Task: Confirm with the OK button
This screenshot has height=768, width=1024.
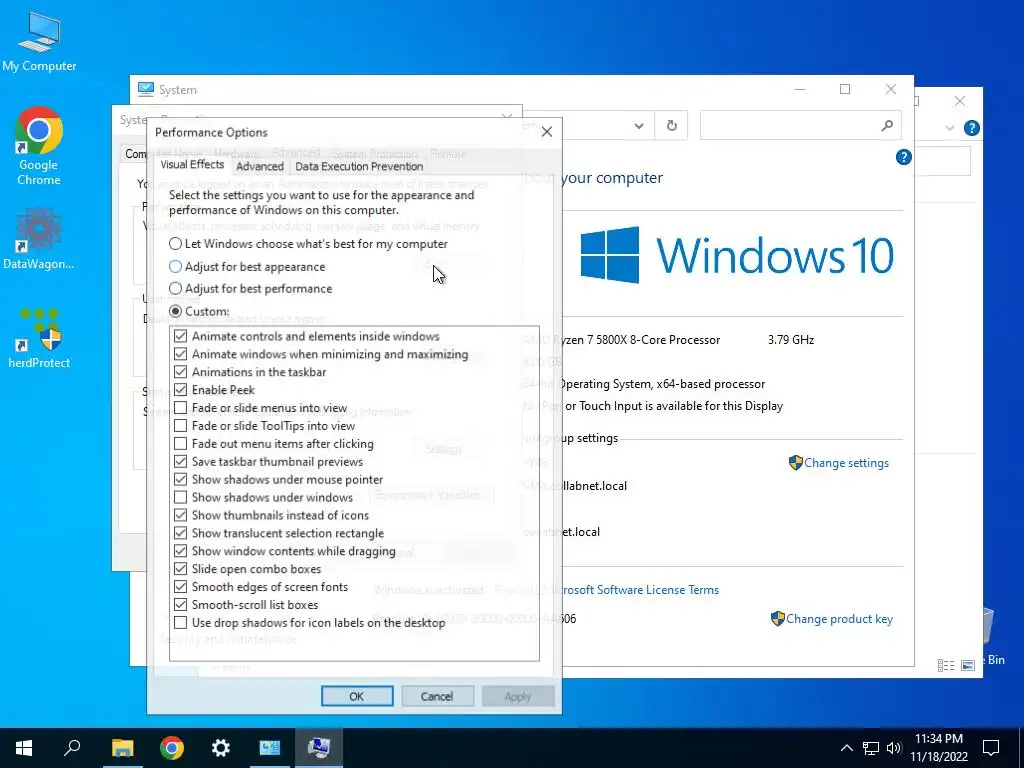Action: (x=357, y=696)
